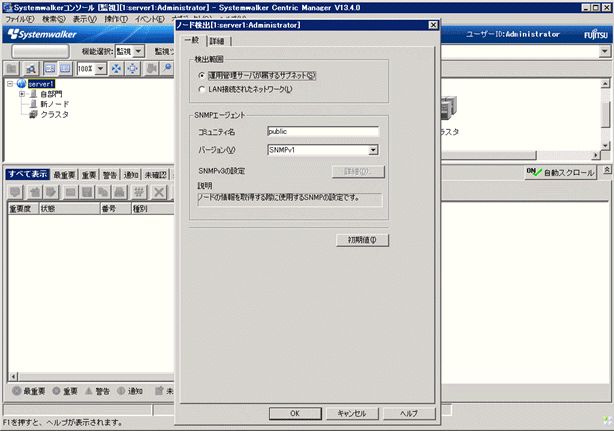The height and width of the screenshot is (431, 614).
Task: Click the blue zoom magnifier toolbar icon
Action: 168,69
